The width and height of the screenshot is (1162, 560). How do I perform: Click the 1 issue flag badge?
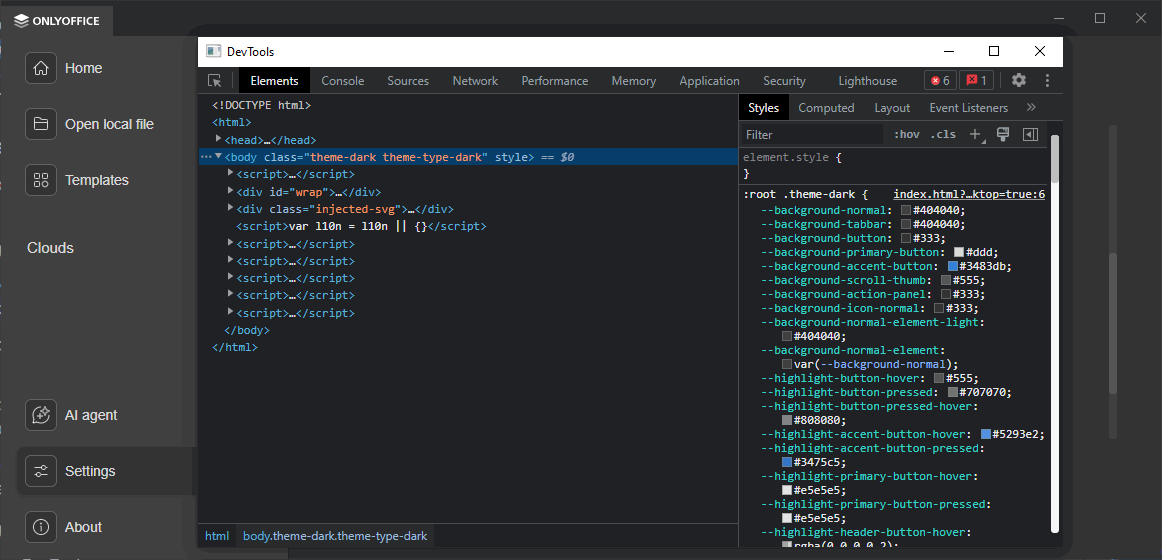click(977, 81)
